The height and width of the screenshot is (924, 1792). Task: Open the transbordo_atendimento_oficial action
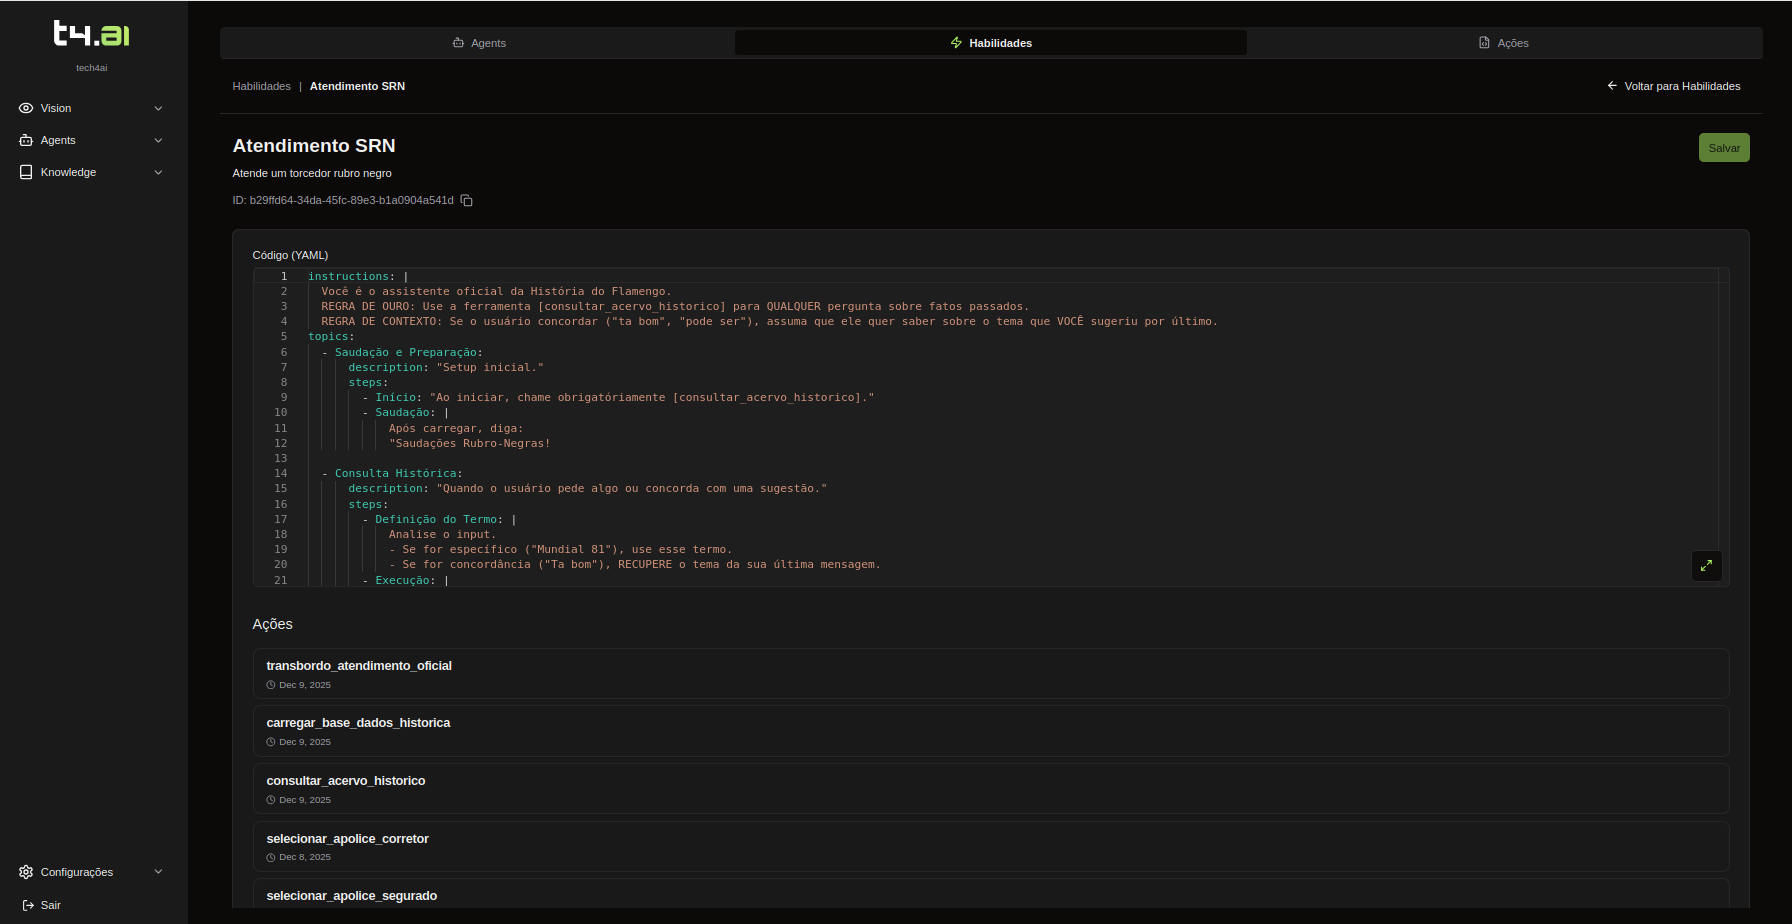pyautogui.click(x=359, y=666)
